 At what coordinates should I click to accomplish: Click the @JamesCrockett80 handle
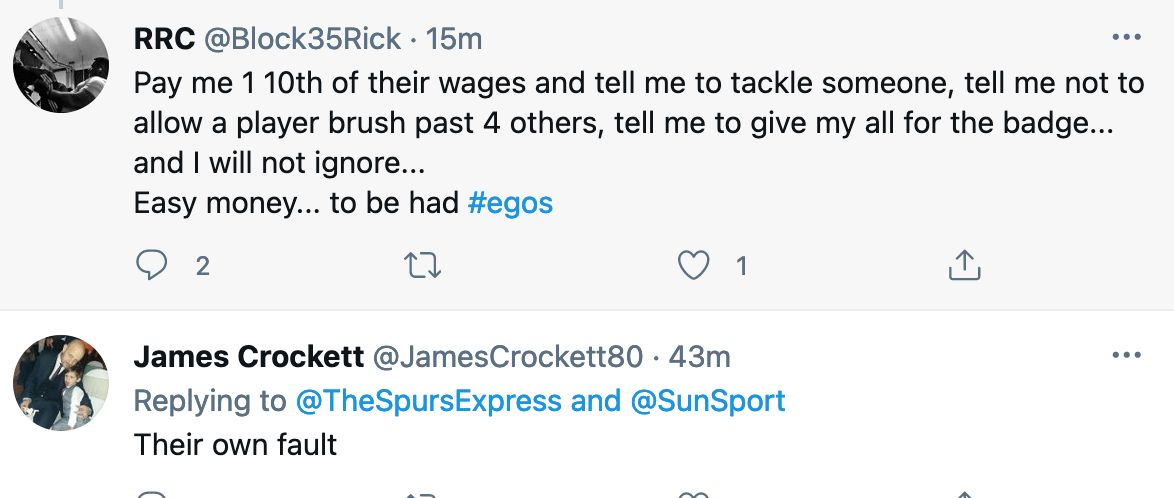pyautogui.click(x=507, y=356)
